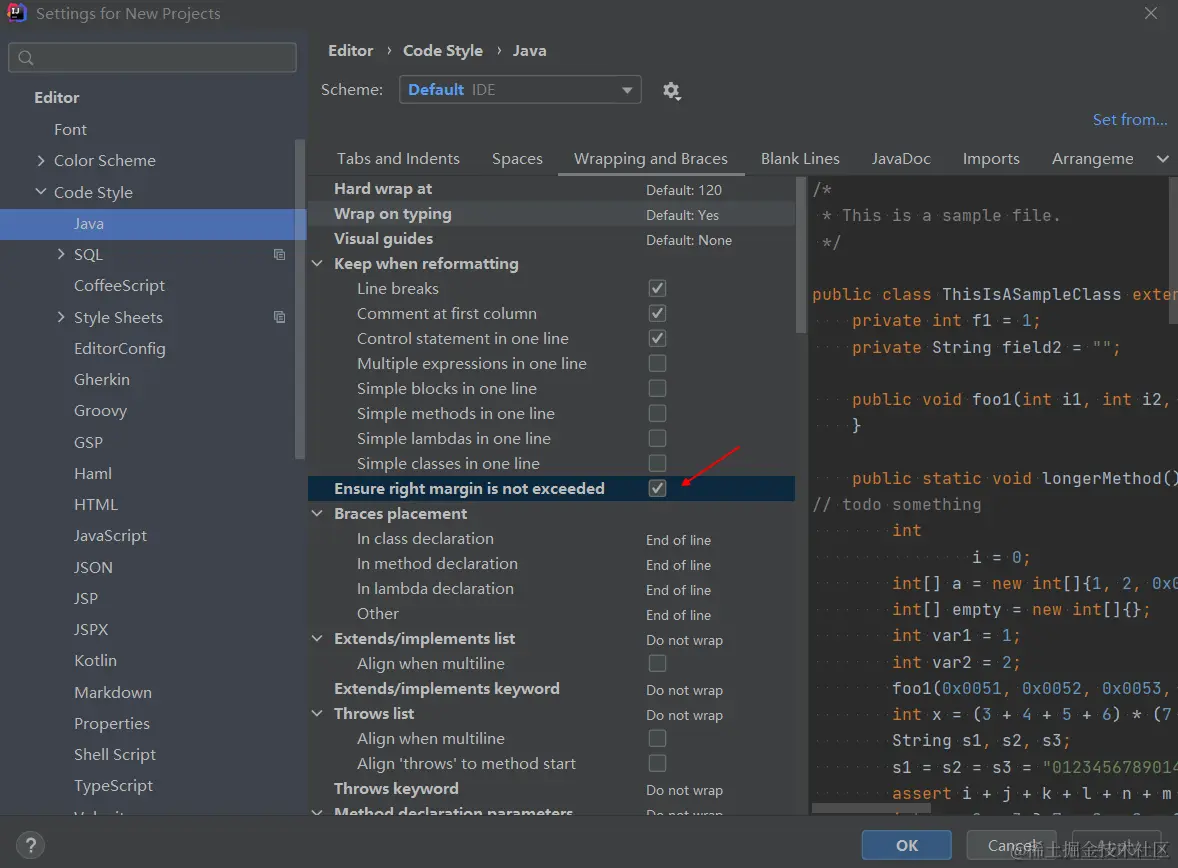The width and height of the screenshot is (1178, 868).
Task: Collapse Keep when reformatting section
Action: click(x=318, y=264)
